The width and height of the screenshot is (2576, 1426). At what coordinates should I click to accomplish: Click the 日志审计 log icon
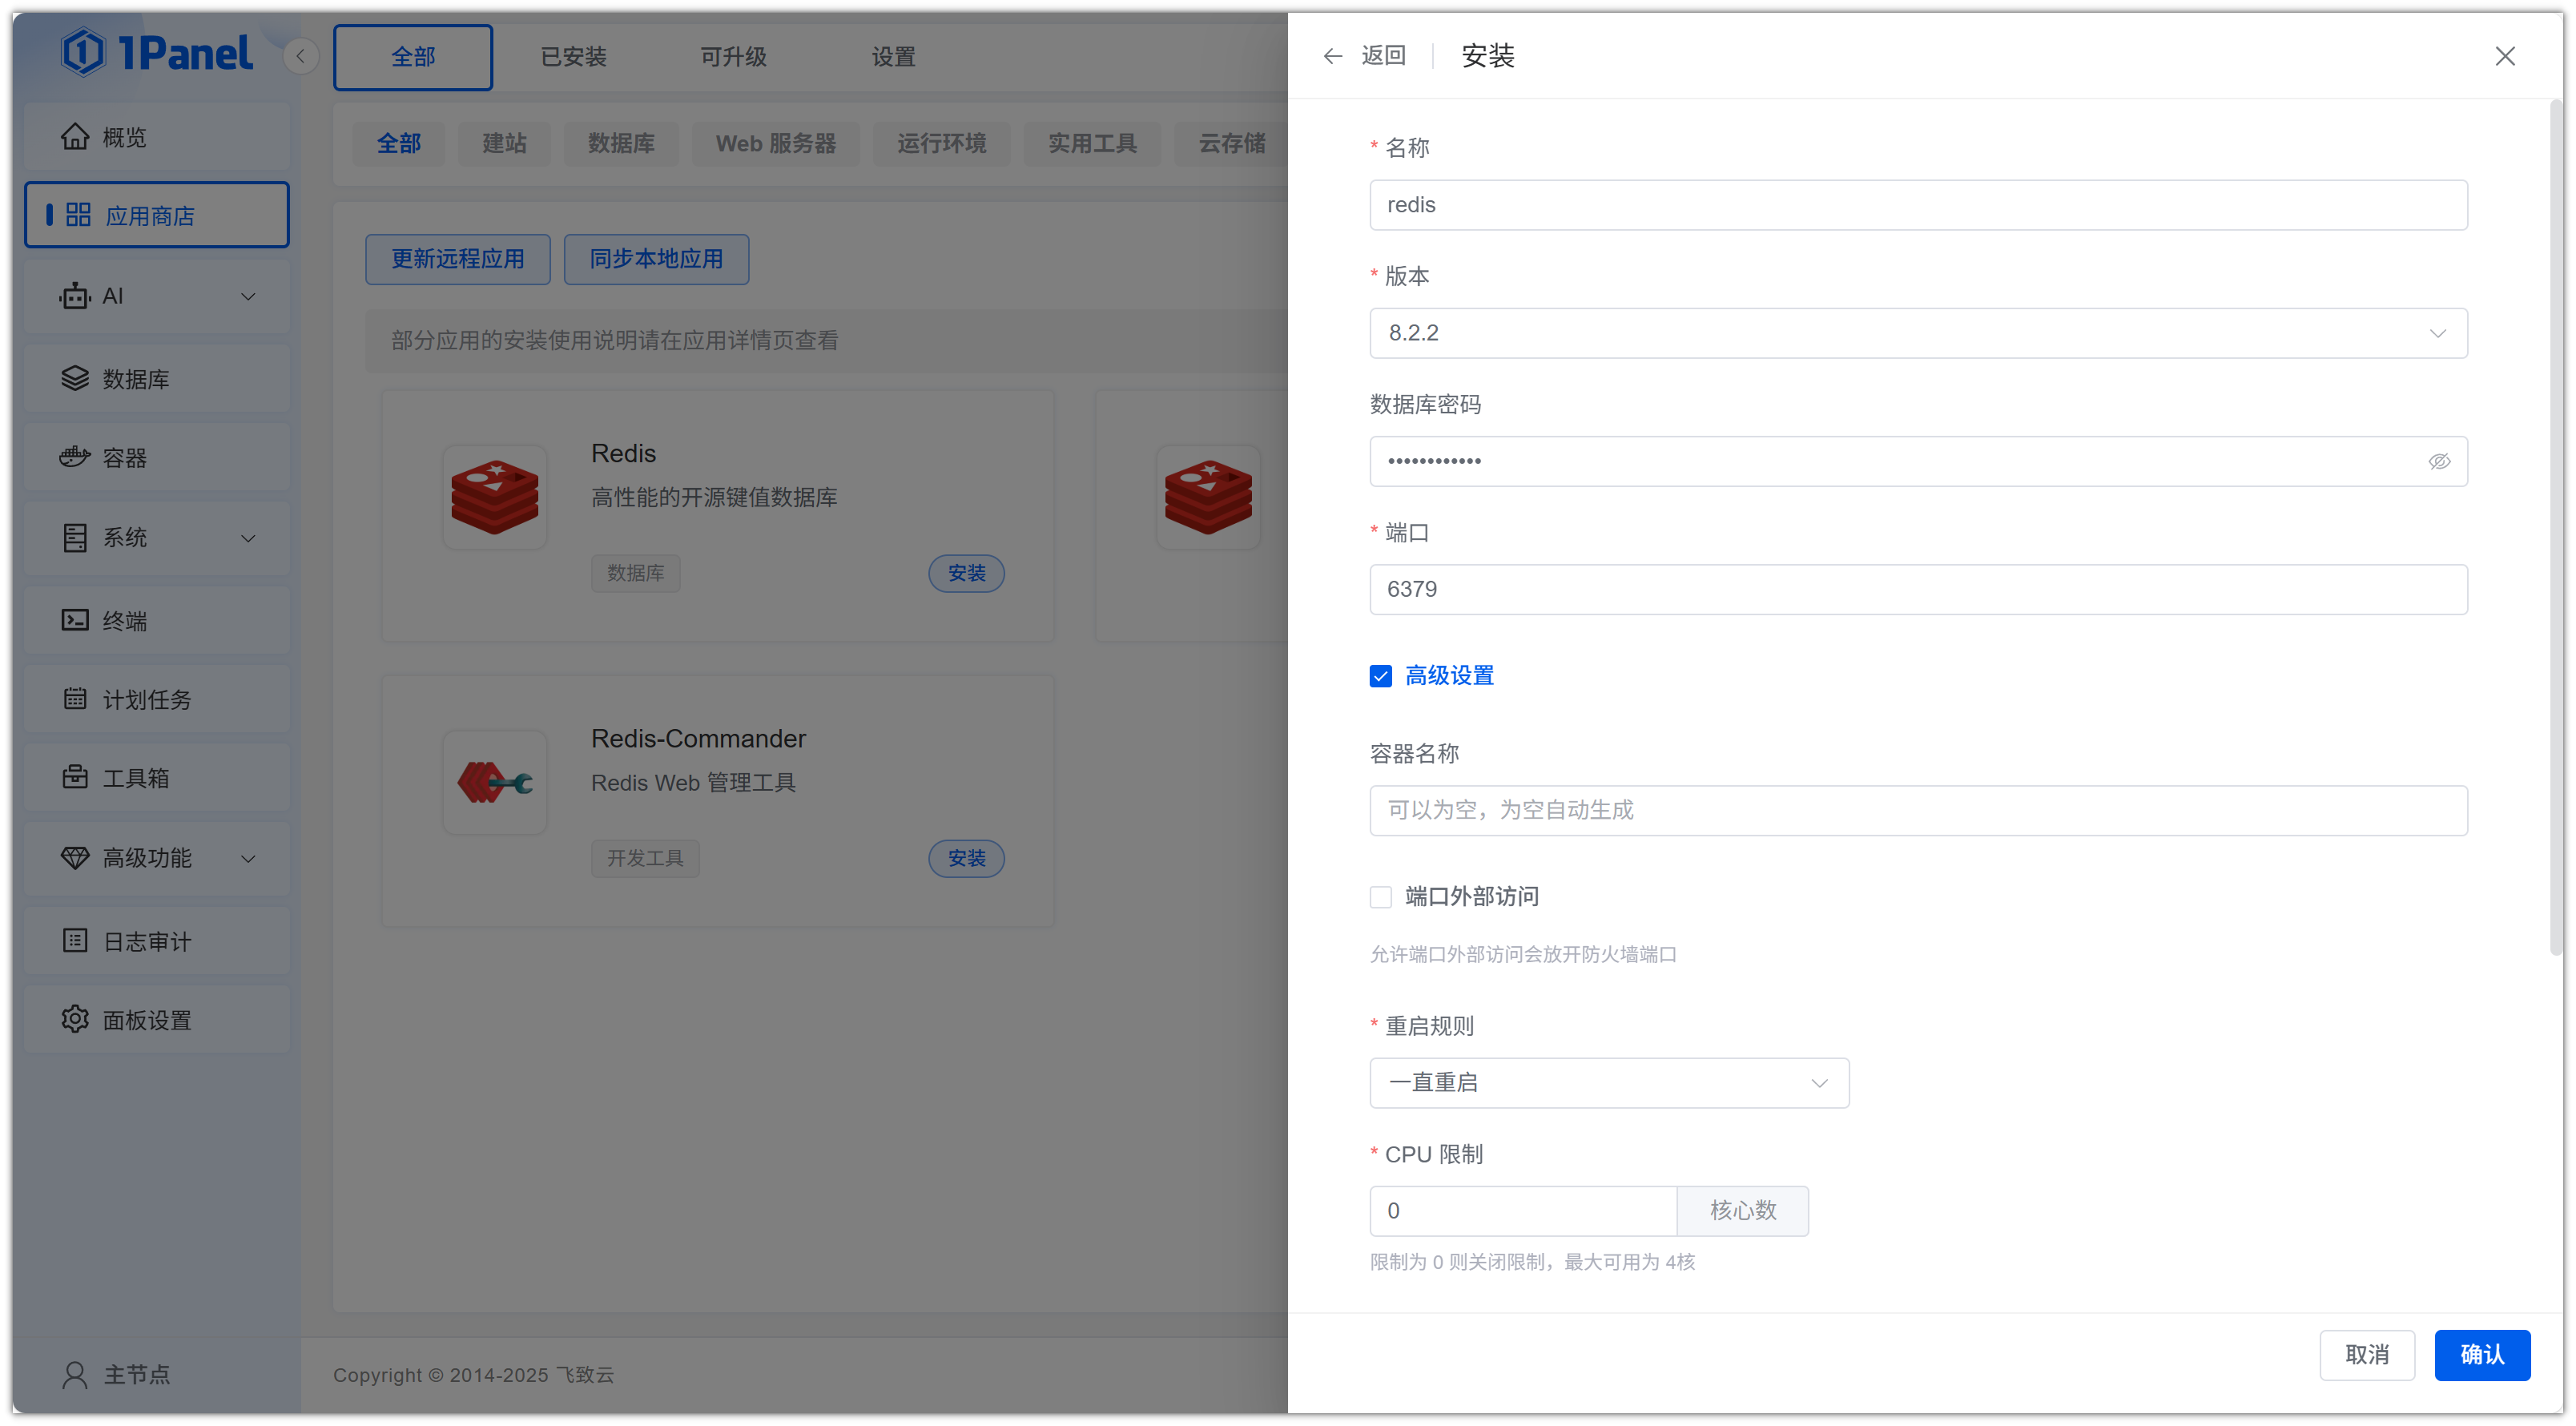point(75,941)
